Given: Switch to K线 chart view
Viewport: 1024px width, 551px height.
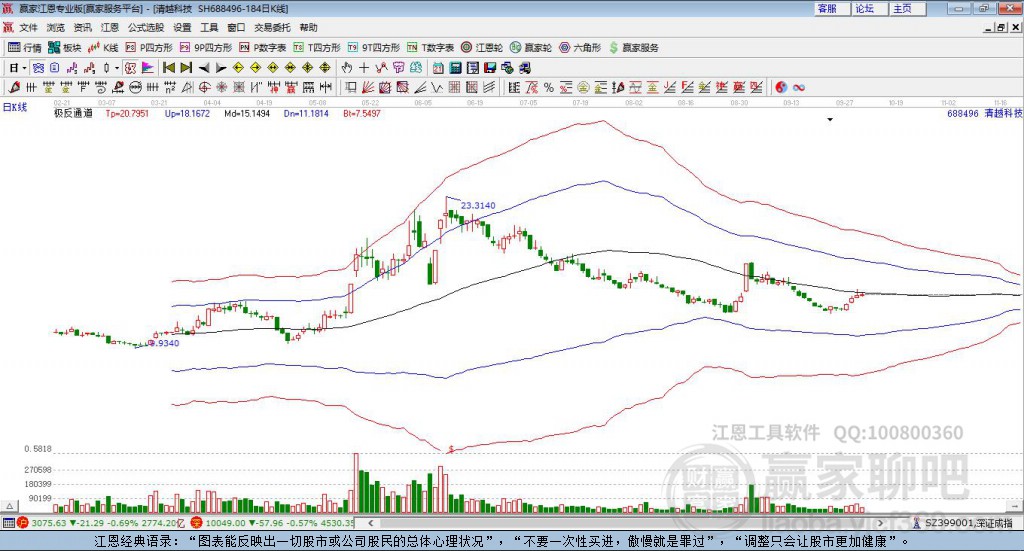Looking at the screenshot, I should coord(103,48).
